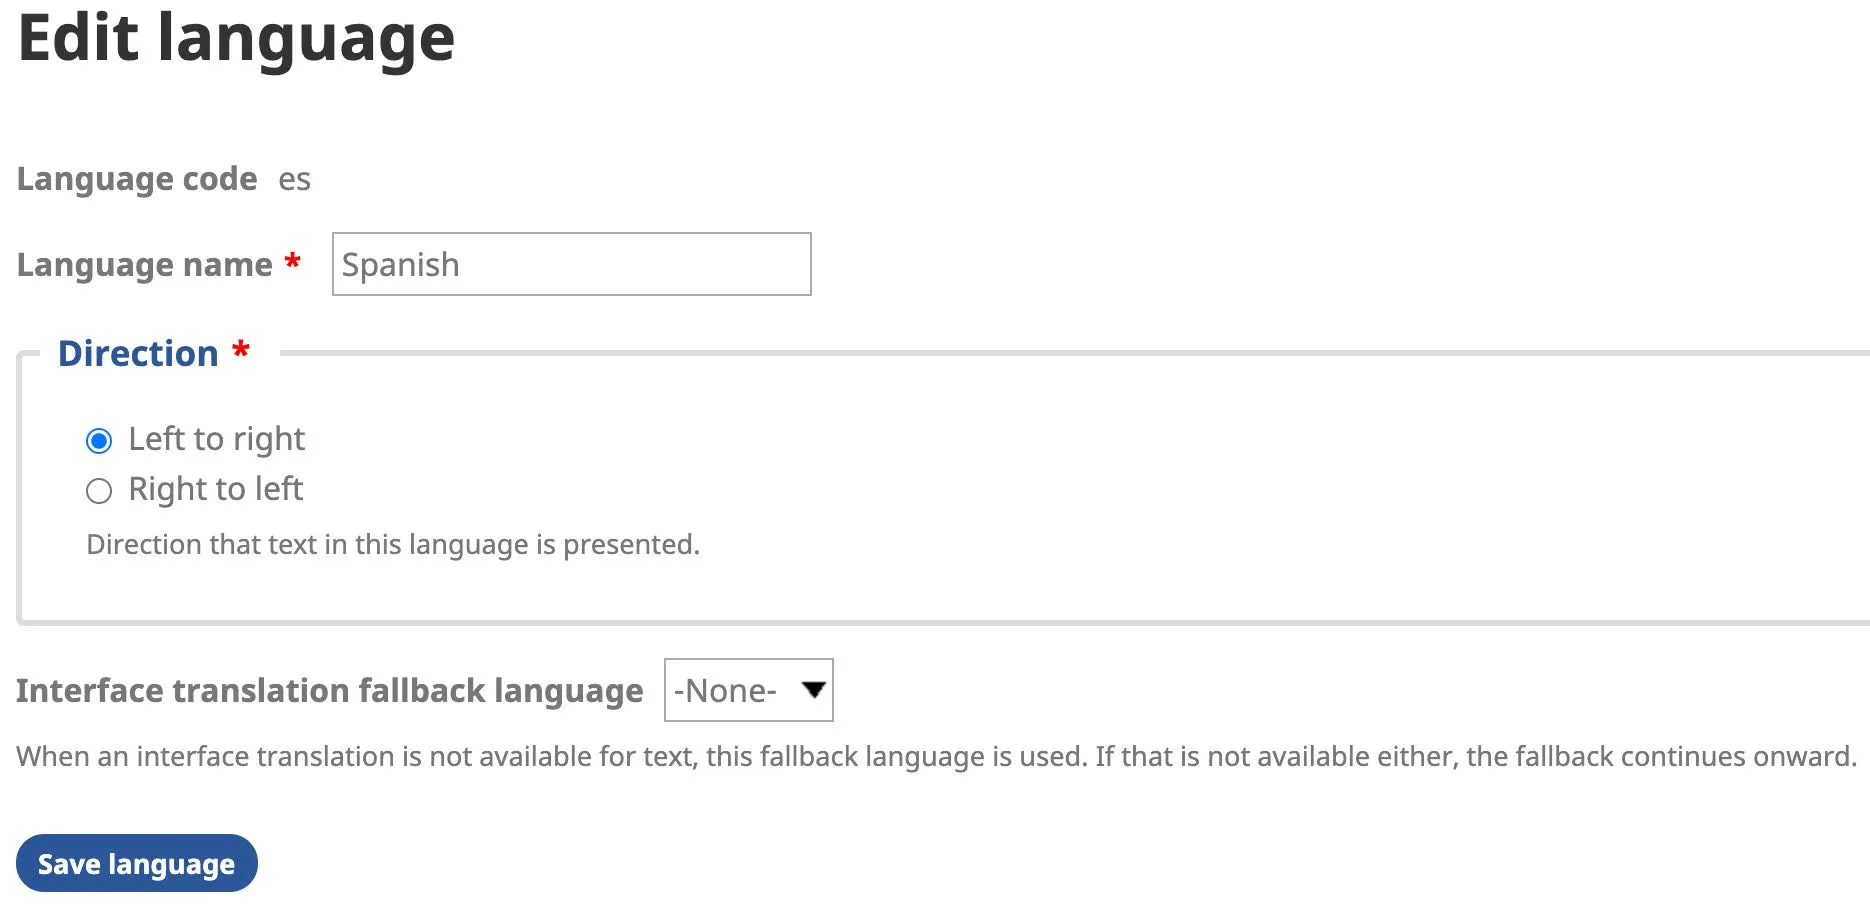Click the "Language code" label
Image resolution: width=1870 pixels, height=906 pixels.
[x=137, y=179]
